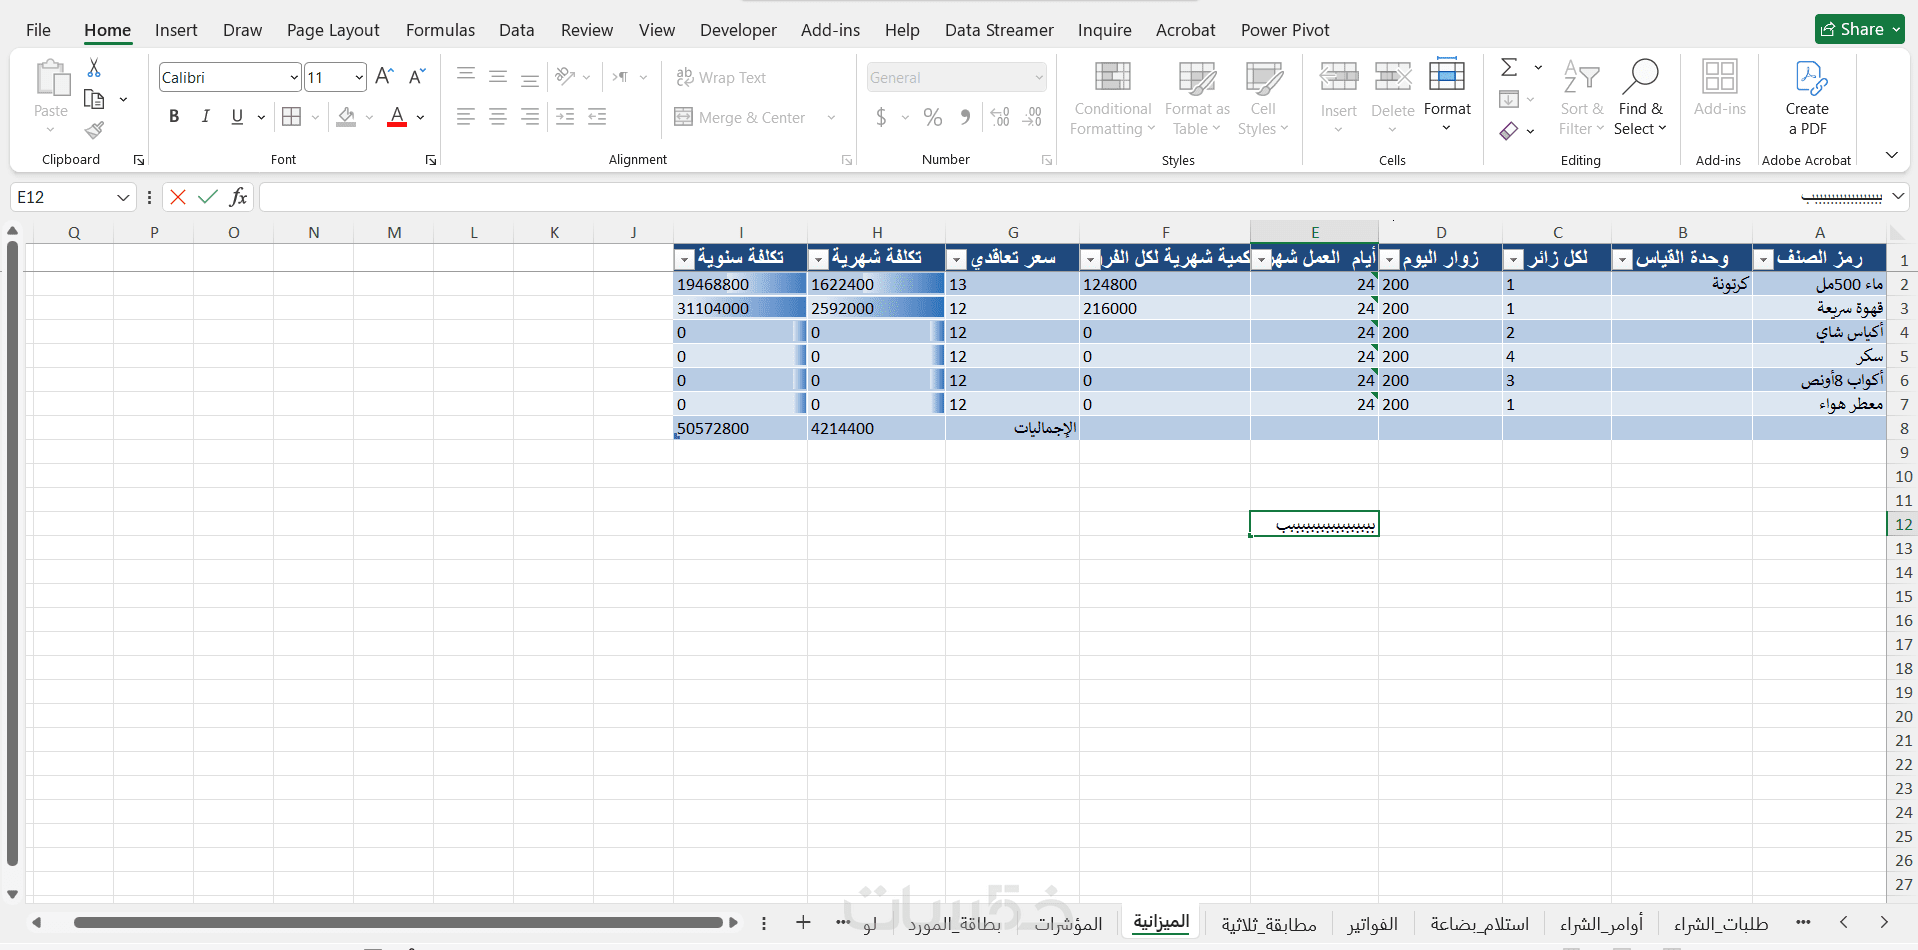
Task: Expand the Name Box dropdown arrow
Action: 123,197
